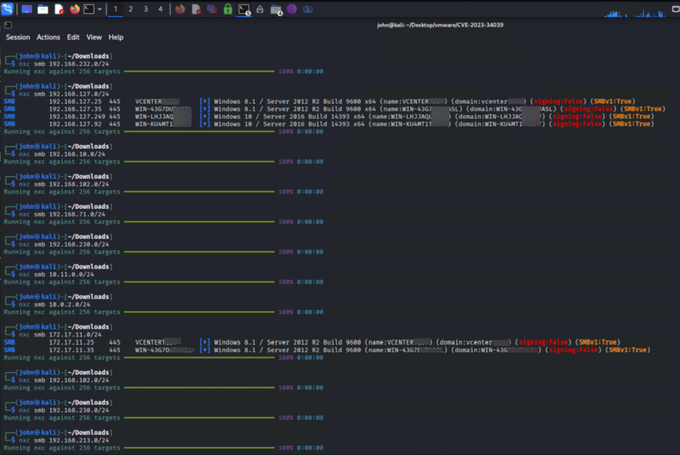Click the command nxc smb 192.168.213.0/24
The image size is (680, 455).
[x=64, y=440]
